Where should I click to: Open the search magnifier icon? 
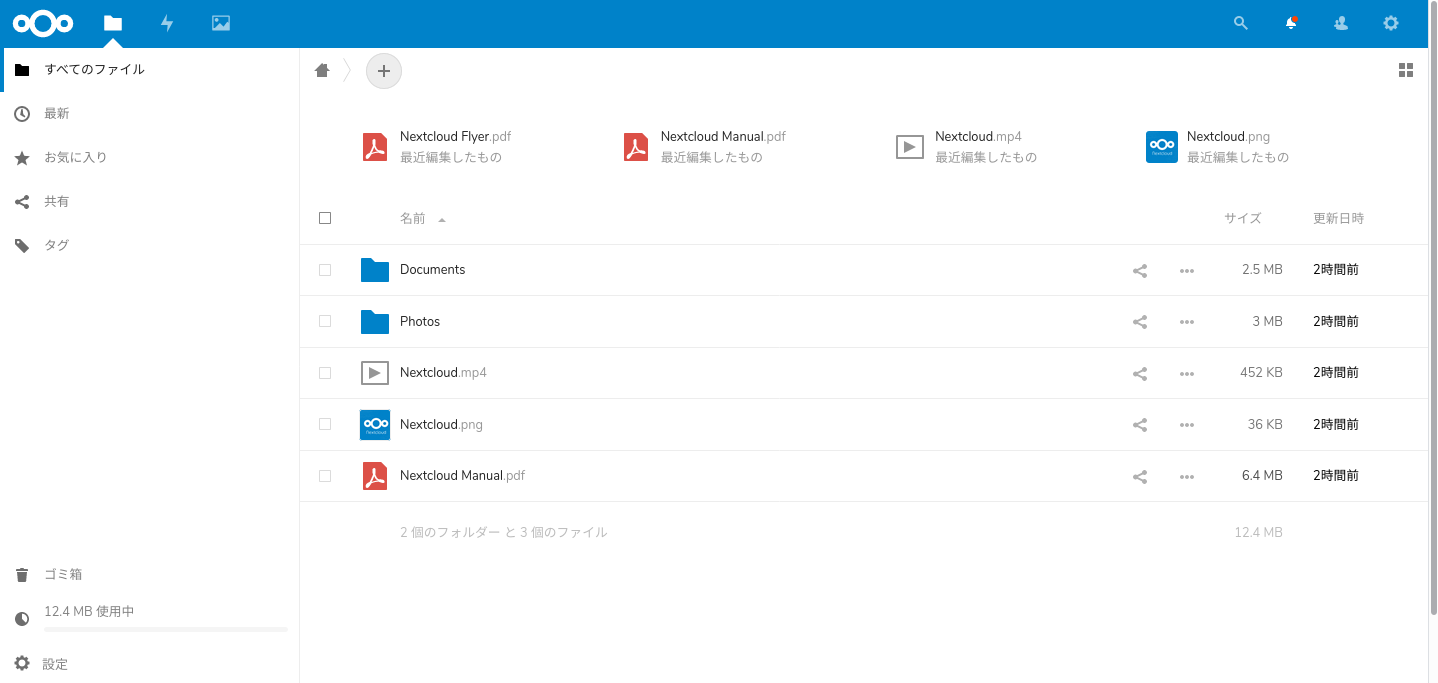tap(1240, 23)
